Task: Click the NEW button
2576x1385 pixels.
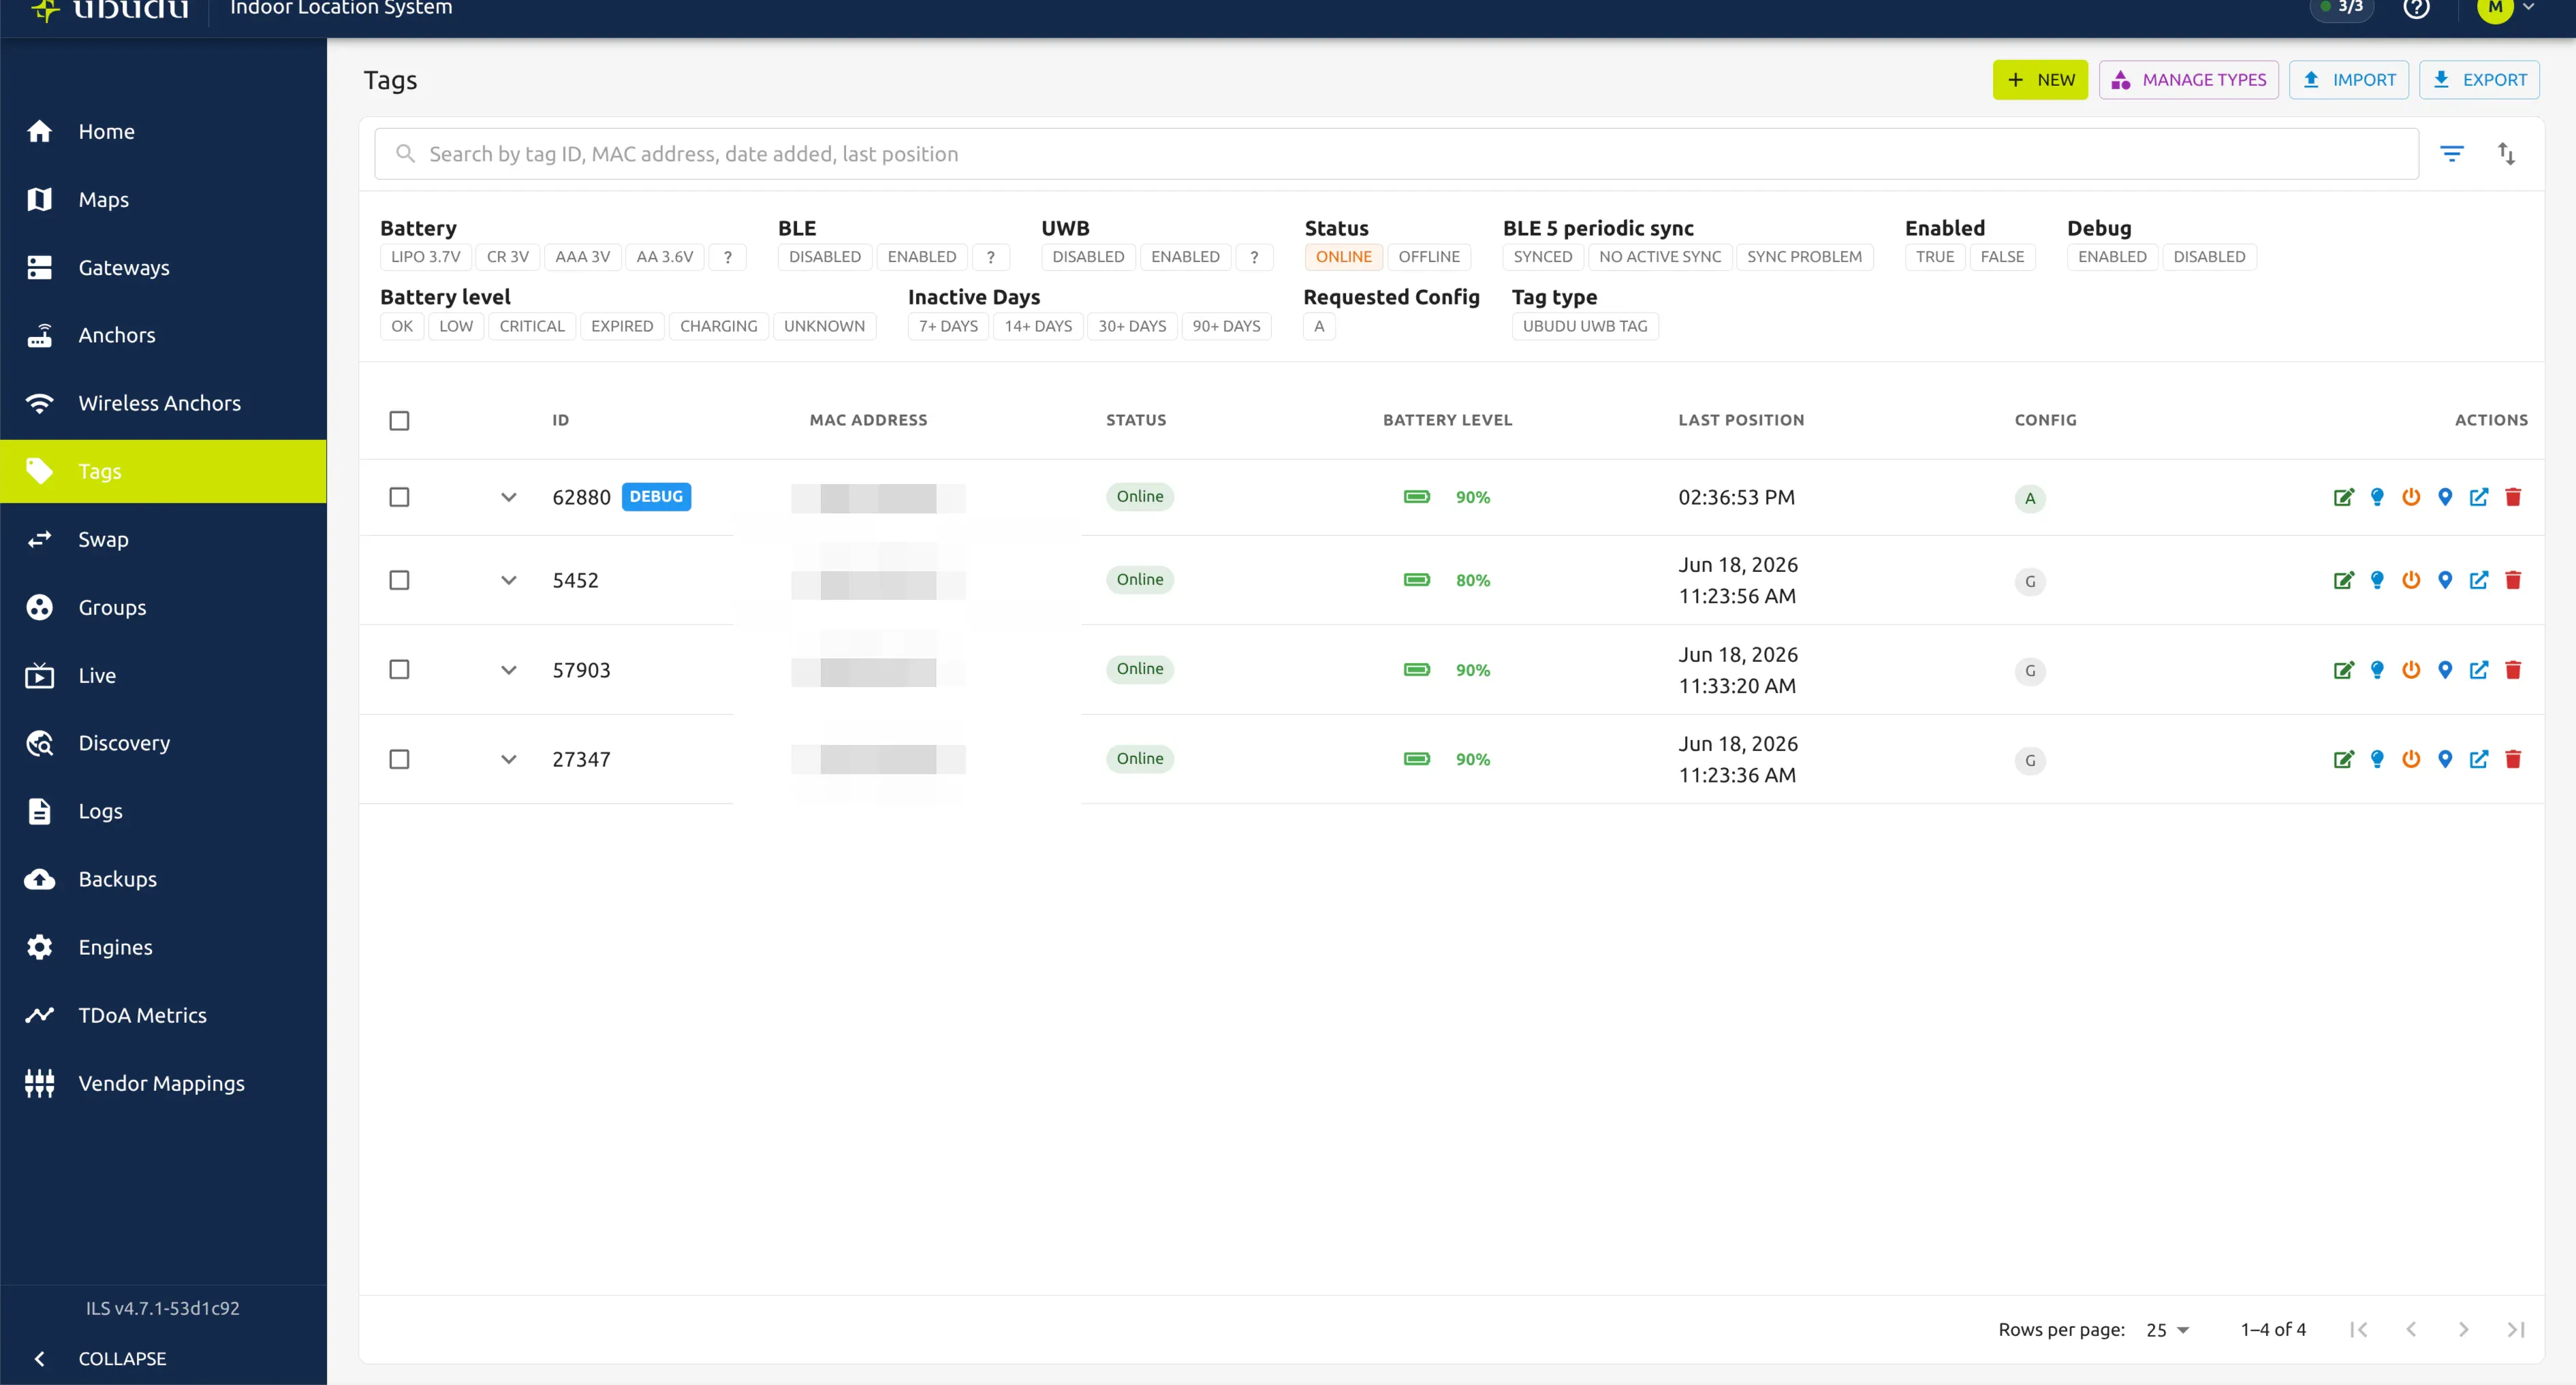Action: (2040, 80)
